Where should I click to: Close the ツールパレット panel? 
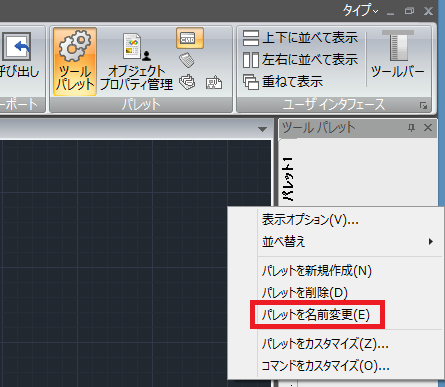tap(428, 128)
